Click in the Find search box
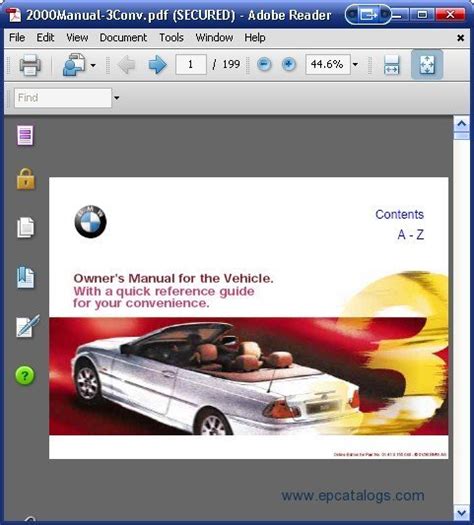Screen dimensions: 474x525 (63, 98)
